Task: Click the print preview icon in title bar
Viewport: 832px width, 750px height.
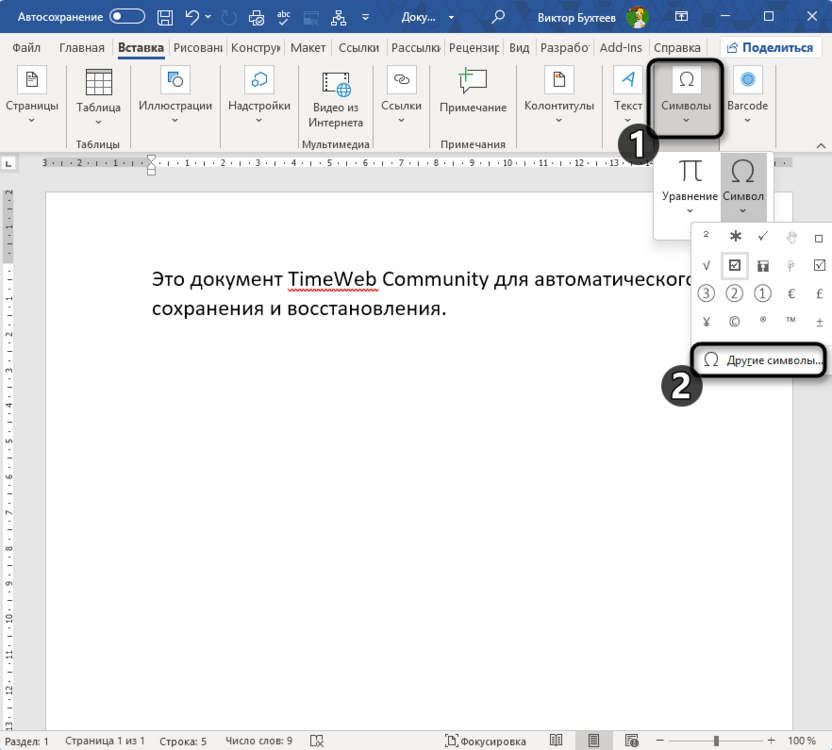Action: pyautogui.click(x=256, y=18)
